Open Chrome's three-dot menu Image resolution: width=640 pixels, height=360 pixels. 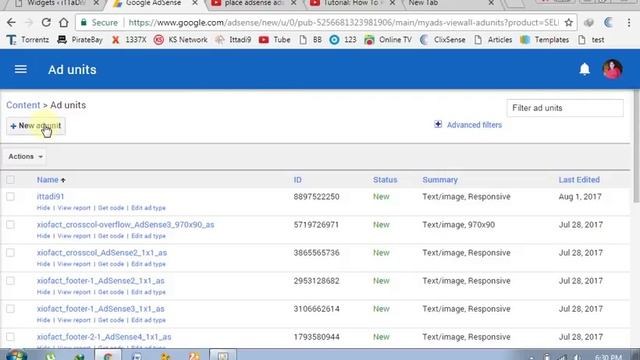click(x=629, y=22)
